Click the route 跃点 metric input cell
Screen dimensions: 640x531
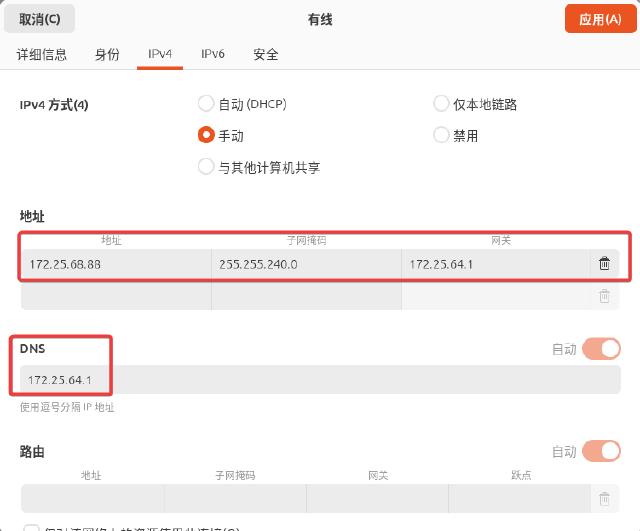coord(520,498)
